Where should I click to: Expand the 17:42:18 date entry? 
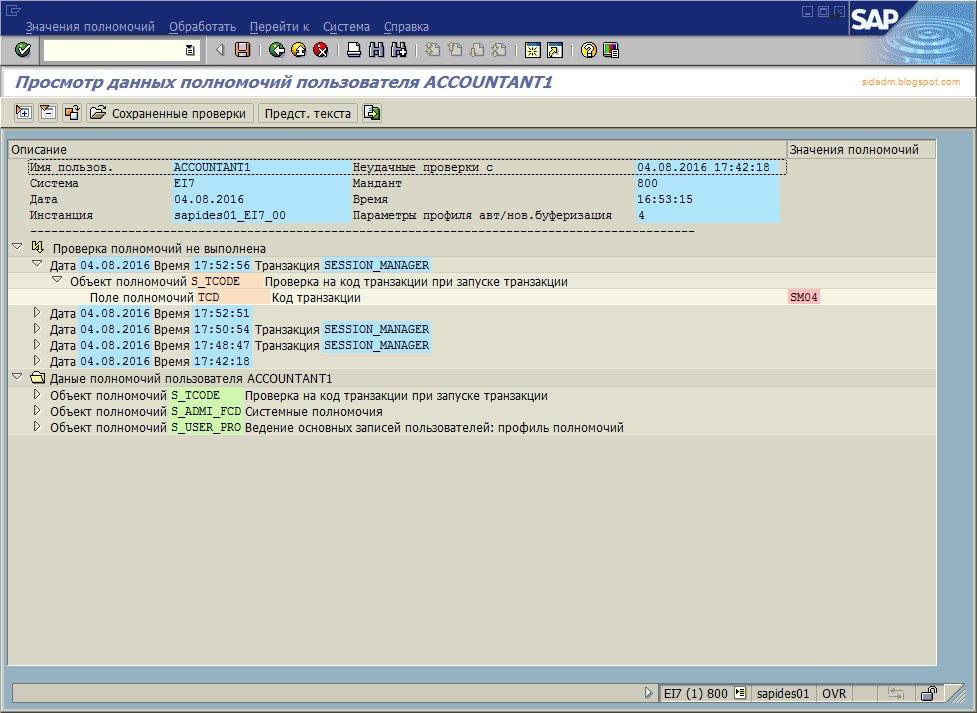[x=37, y=360]
